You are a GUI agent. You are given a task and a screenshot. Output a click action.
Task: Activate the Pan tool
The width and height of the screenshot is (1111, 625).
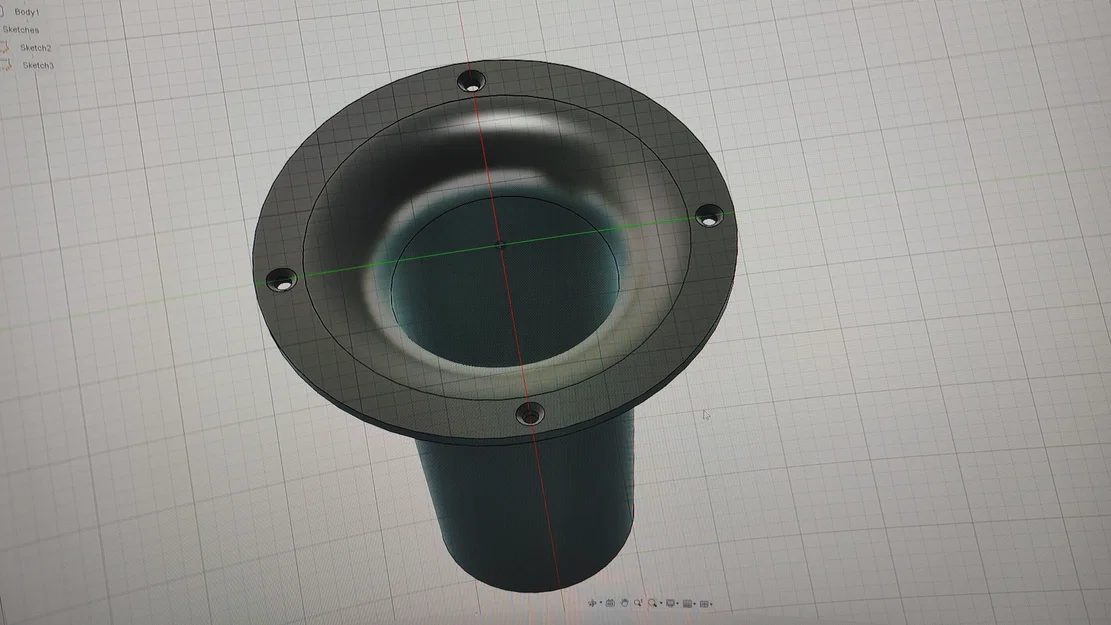(x=623, y=603)
